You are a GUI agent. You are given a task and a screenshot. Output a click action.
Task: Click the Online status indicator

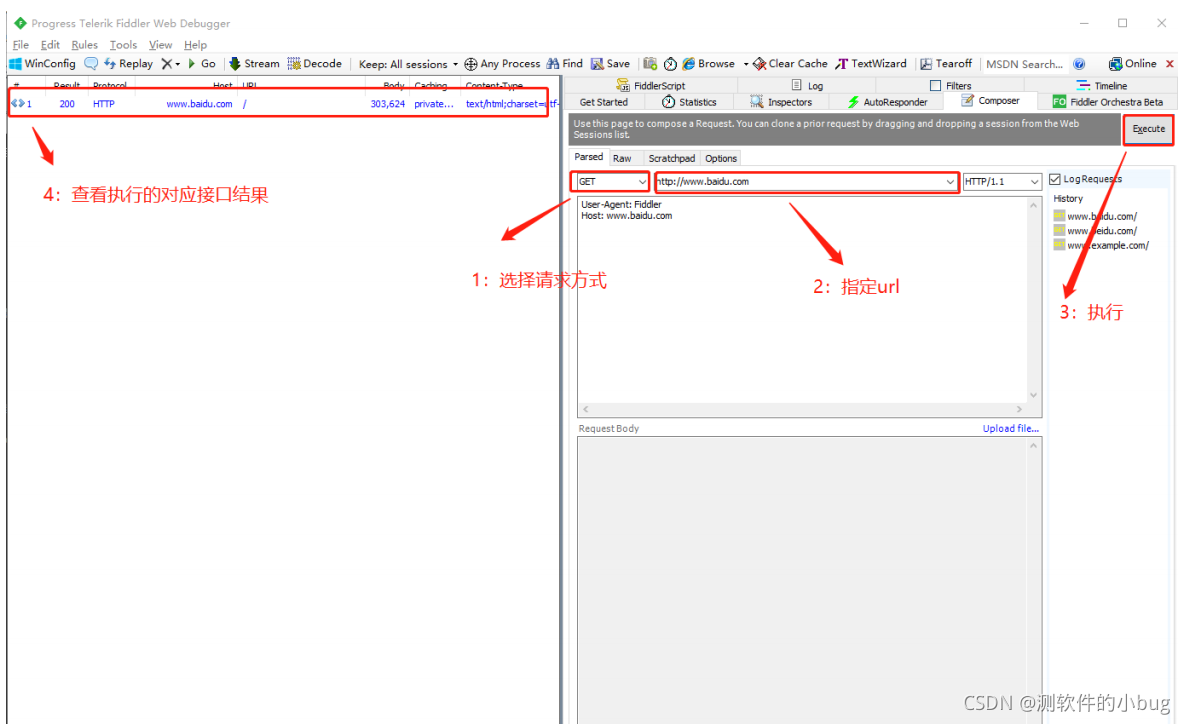(x=1132, y=63)
